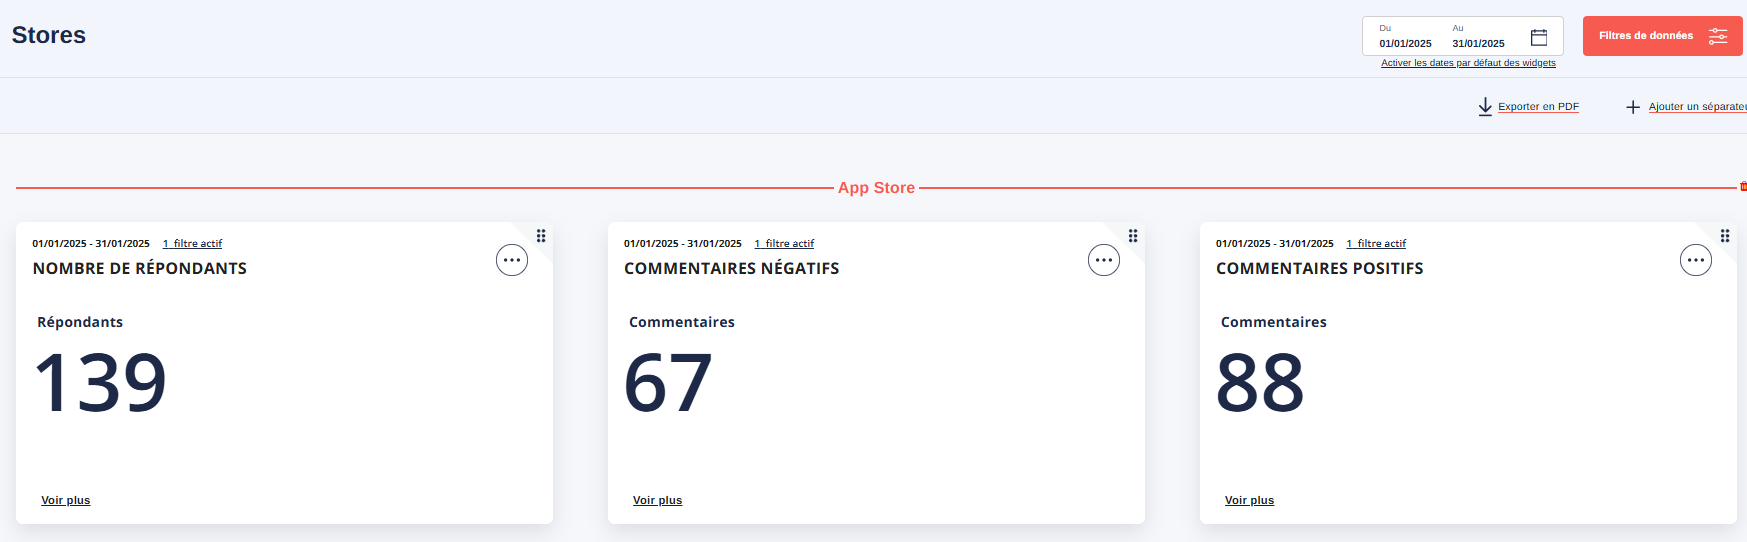Screen dimensions: 1747x542
Task: Open options menu on Commentaires positifs widget
Action: pyautogui.click(x=1695, y=261)
